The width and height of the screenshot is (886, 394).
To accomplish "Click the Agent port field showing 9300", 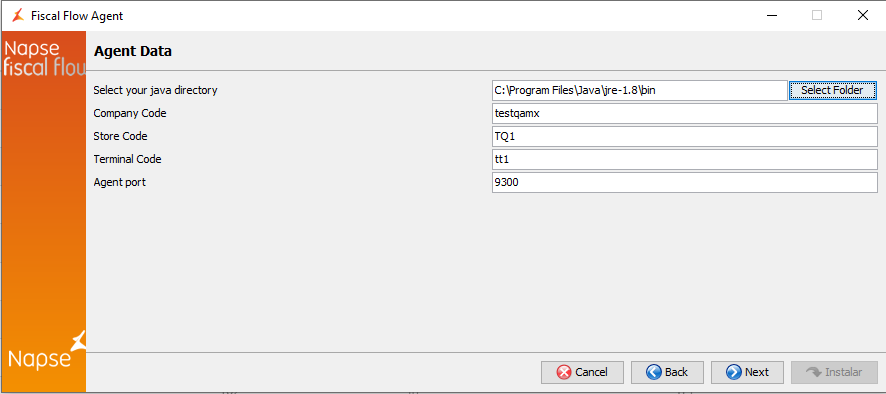I will click(684, 183).
